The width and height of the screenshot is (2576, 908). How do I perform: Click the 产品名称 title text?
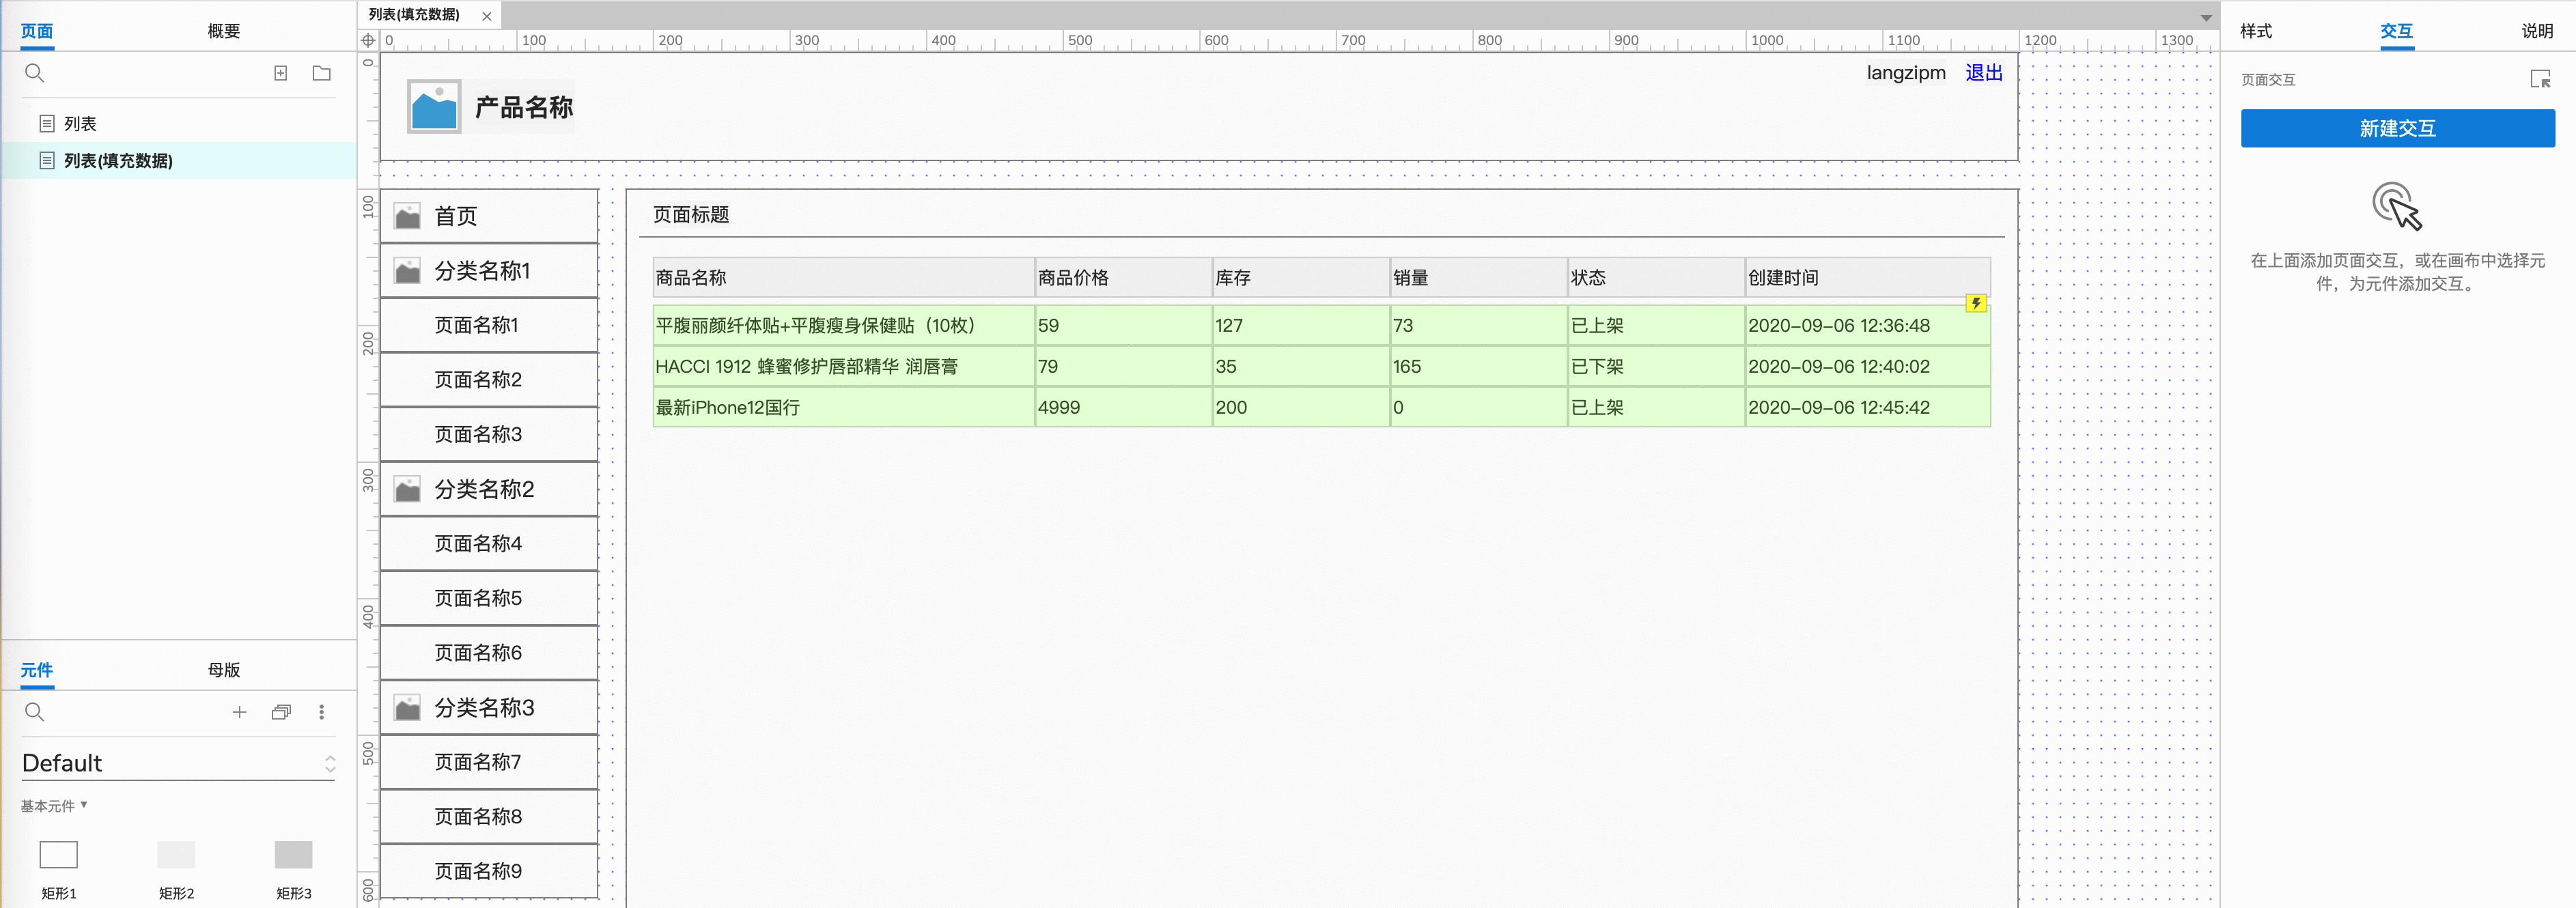524,107
